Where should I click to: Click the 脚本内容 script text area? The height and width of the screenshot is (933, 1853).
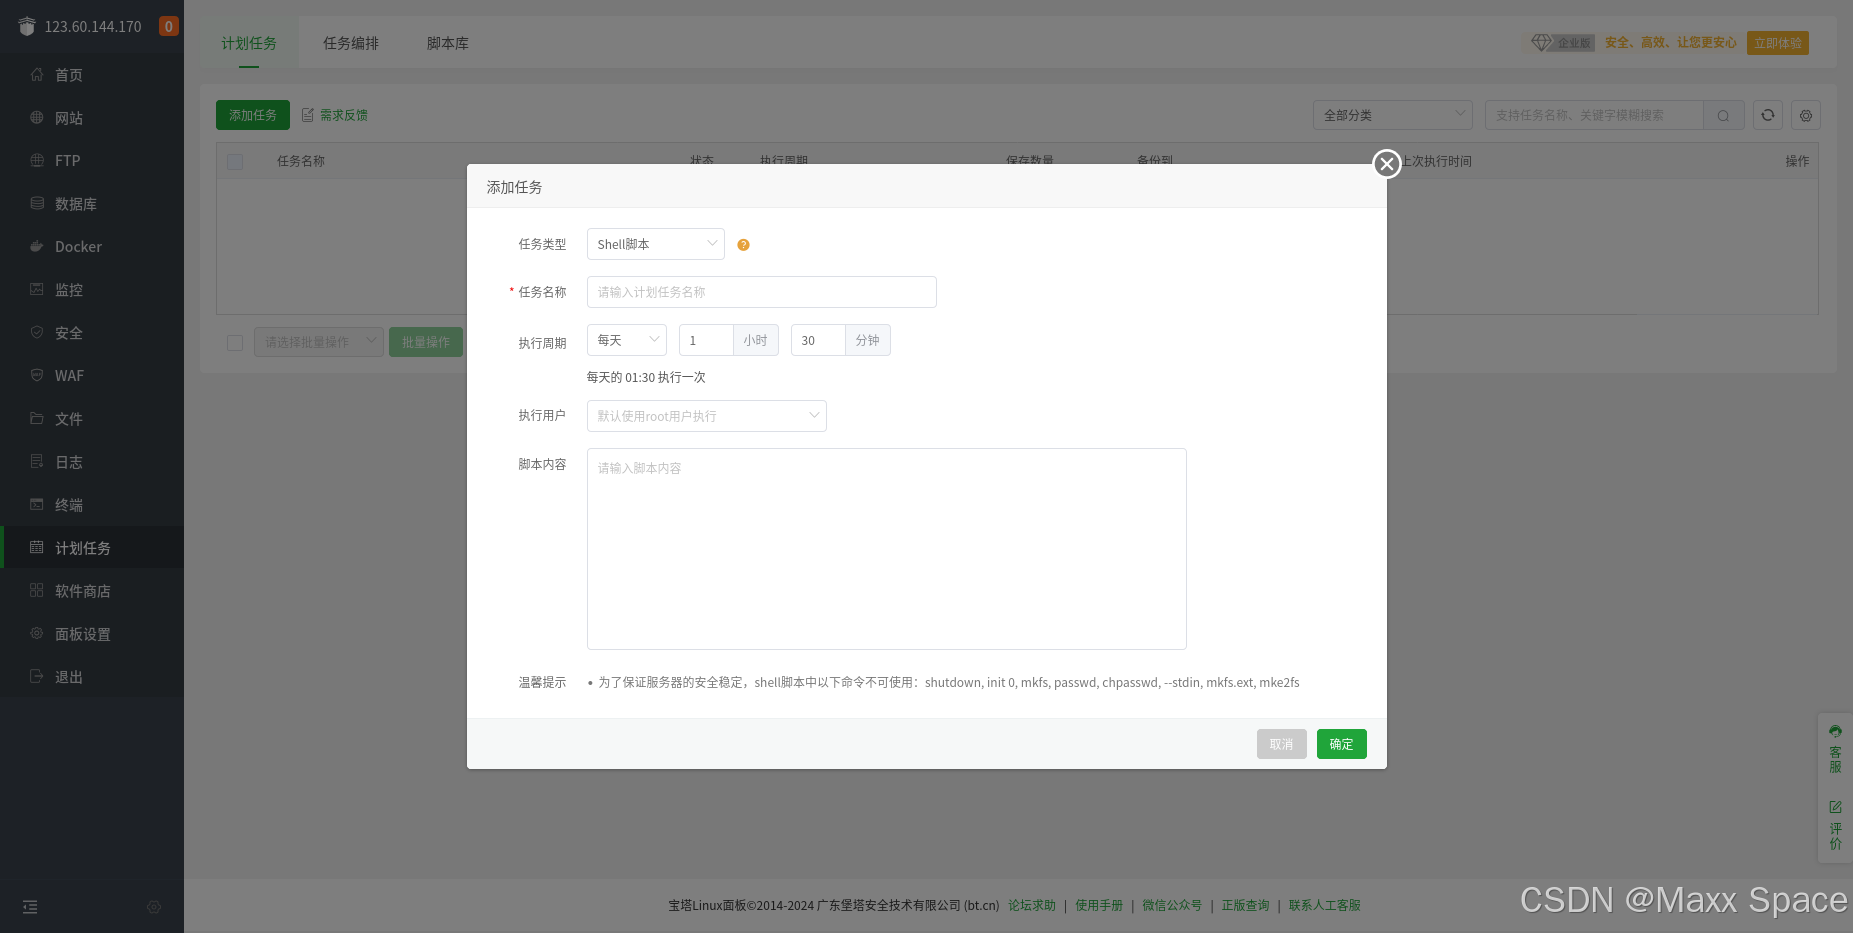[887, 549]
